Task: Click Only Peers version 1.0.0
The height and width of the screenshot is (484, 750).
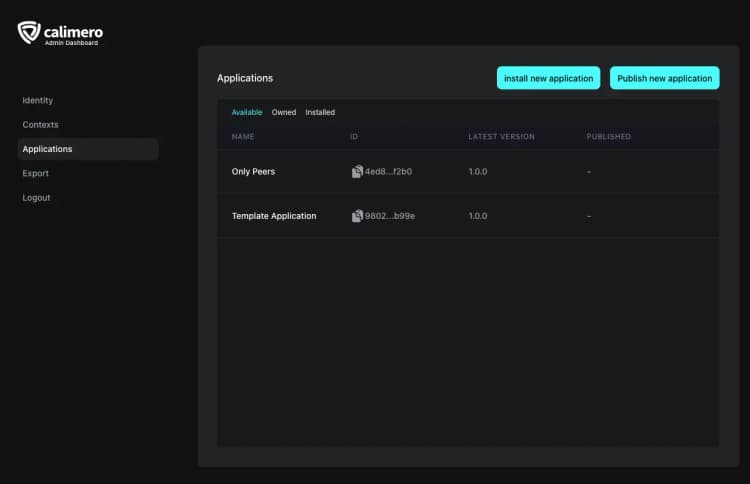Action: click(x=478, y=172)
